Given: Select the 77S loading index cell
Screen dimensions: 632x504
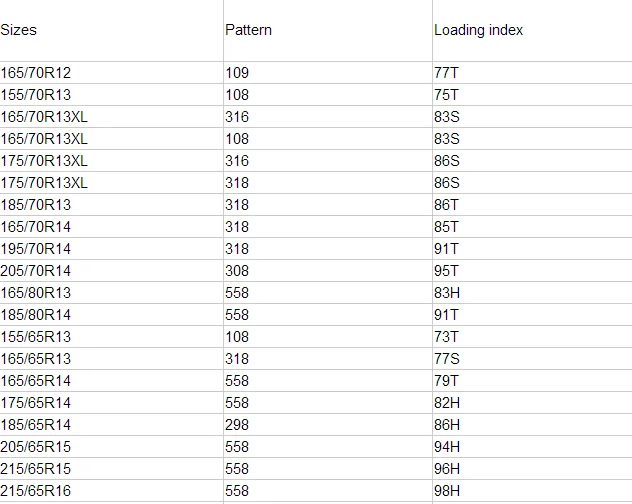Looking at the screenshot, I should pos(446,359).
